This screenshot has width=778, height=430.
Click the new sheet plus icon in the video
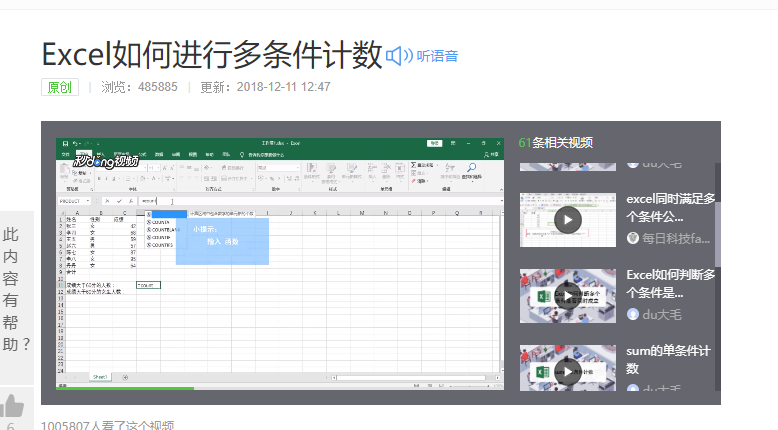click(x=125, y=377)
